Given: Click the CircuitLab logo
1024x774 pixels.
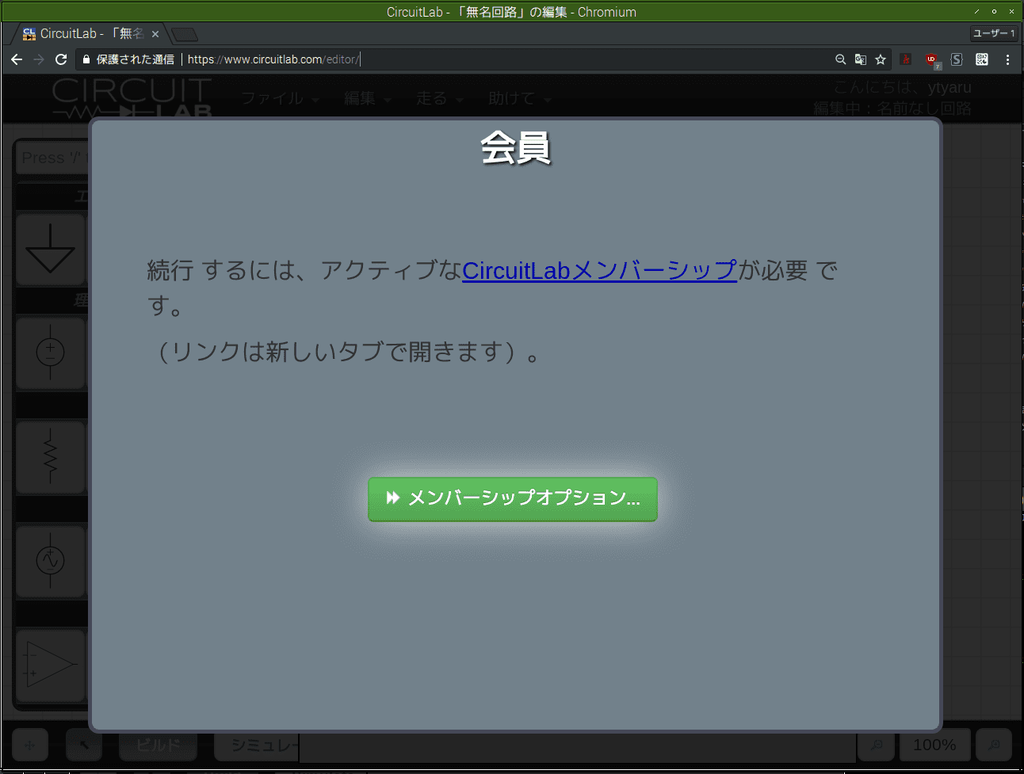Looking at the screenshot, I should pos(133,98).
